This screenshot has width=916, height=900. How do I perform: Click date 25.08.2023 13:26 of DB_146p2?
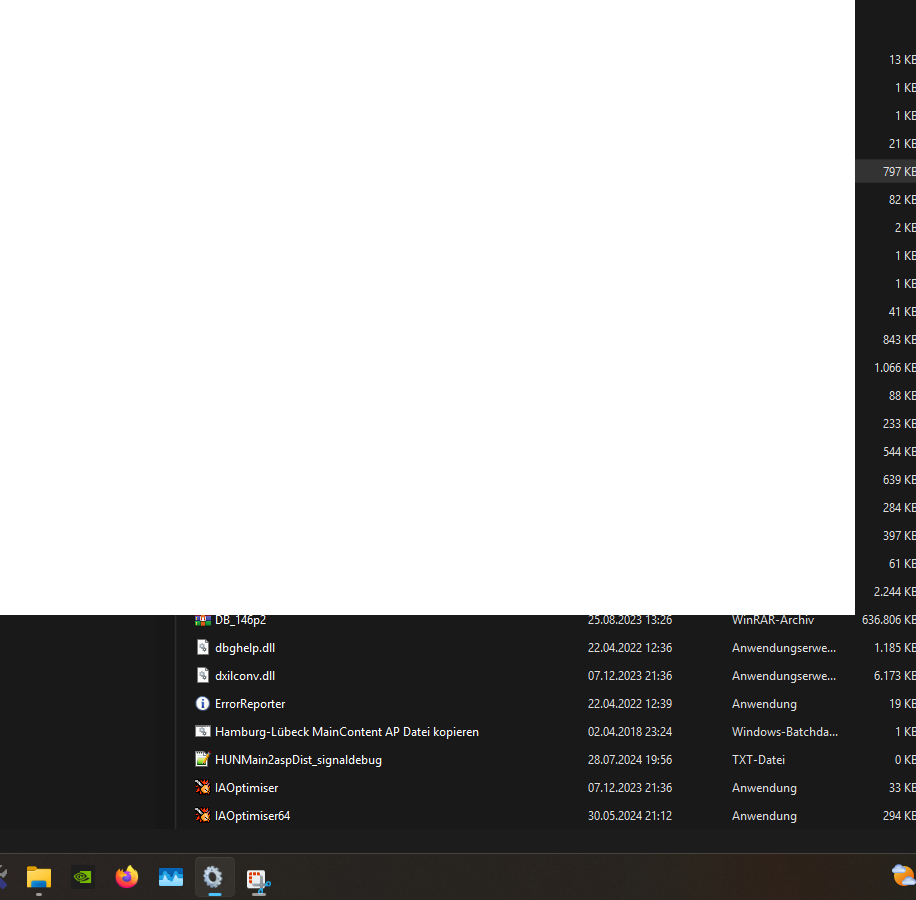(630, 620)
